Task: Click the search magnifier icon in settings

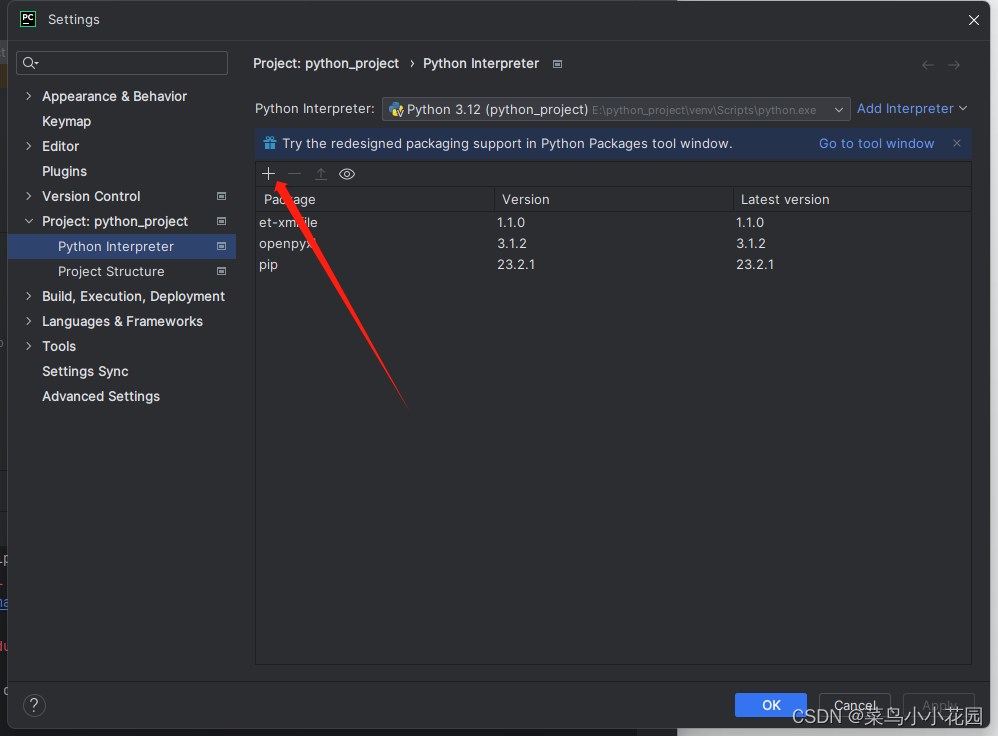Action: click(x=30, y=62)
